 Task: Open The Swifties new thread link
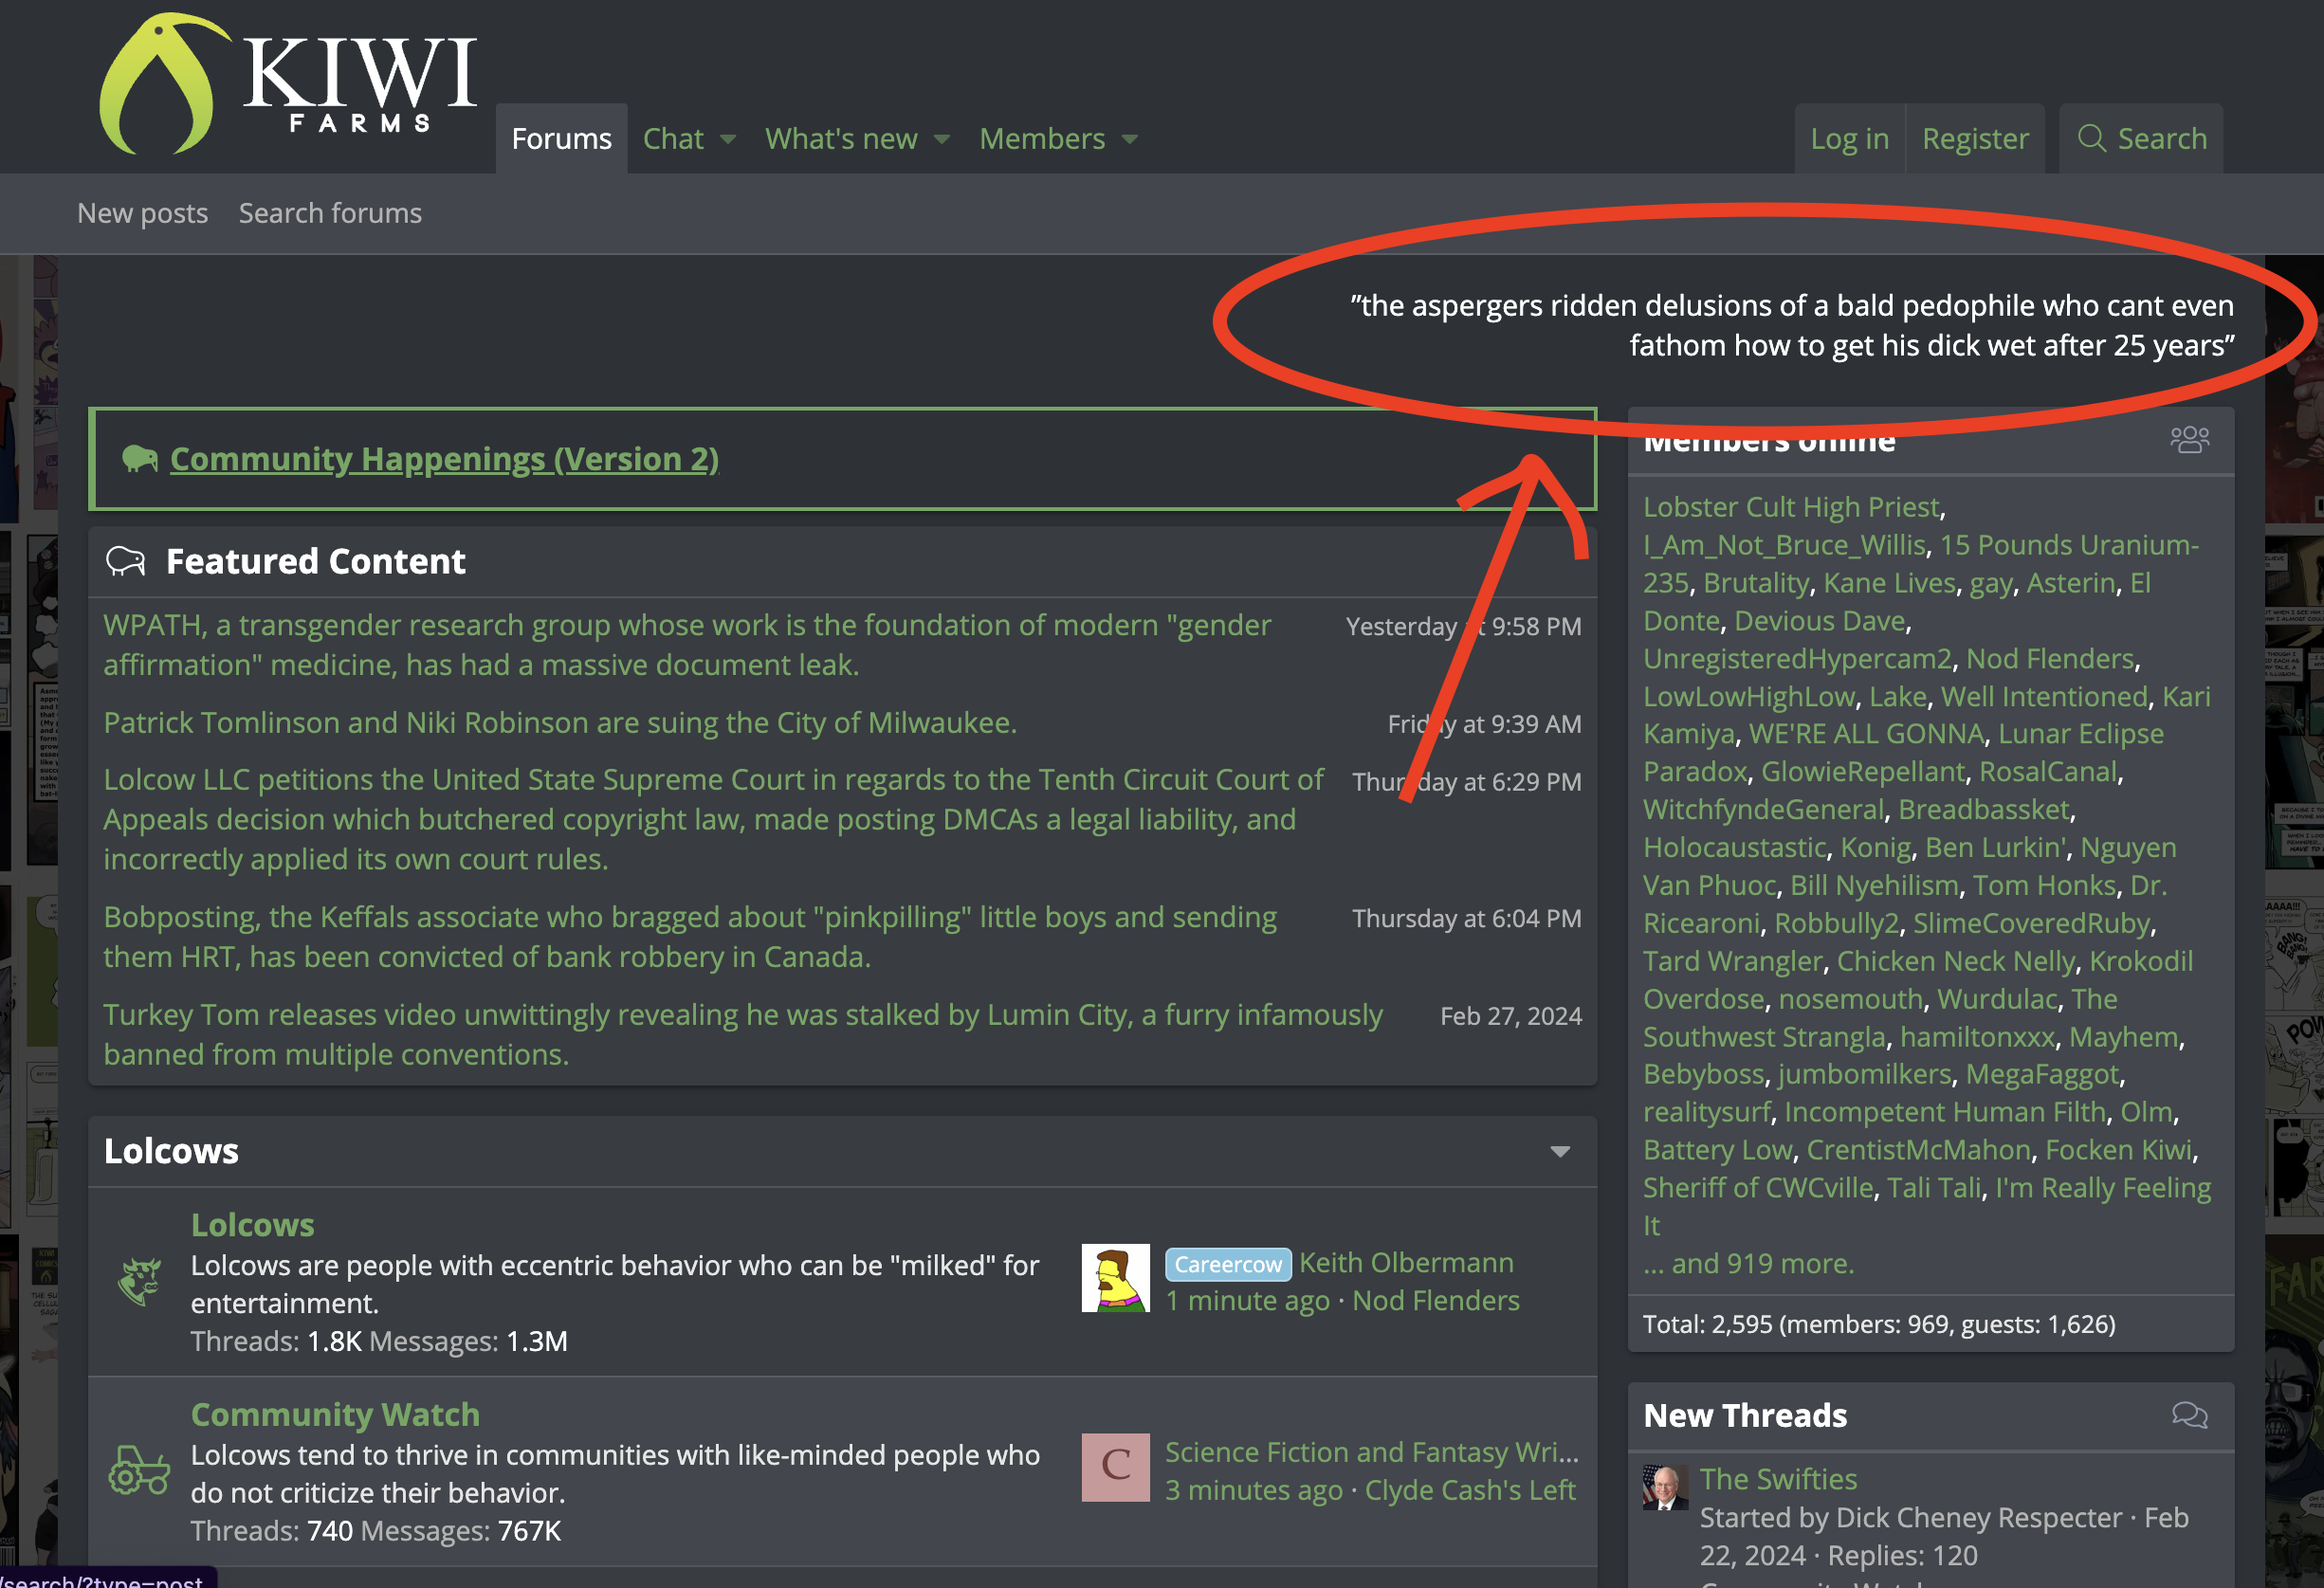tap(1778, 1479)
